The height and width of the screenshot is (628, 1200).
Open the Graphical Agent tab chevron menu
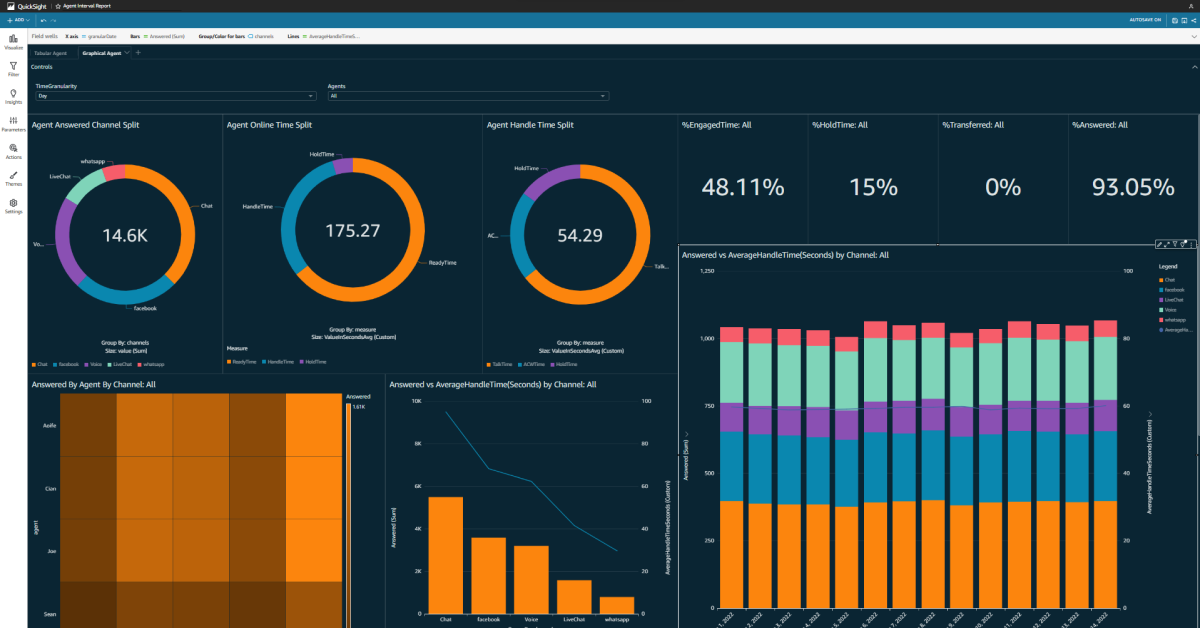click(x=126, y=53)
